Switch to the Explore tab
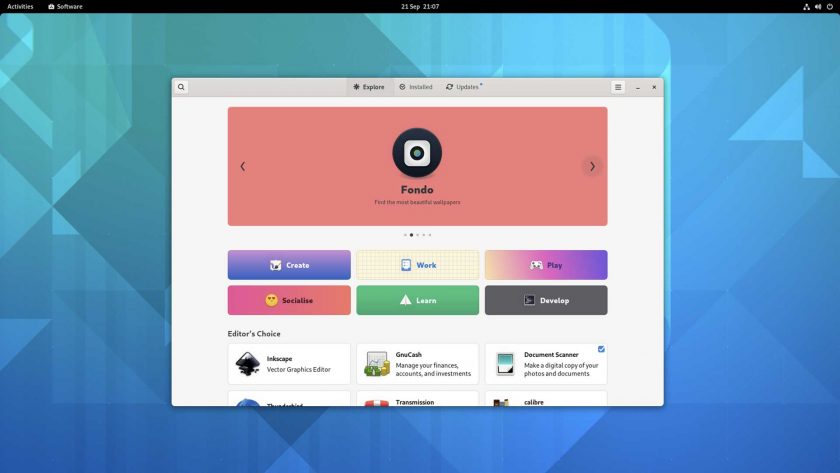The width and height of the screenshot is (840, 473). 369,87
